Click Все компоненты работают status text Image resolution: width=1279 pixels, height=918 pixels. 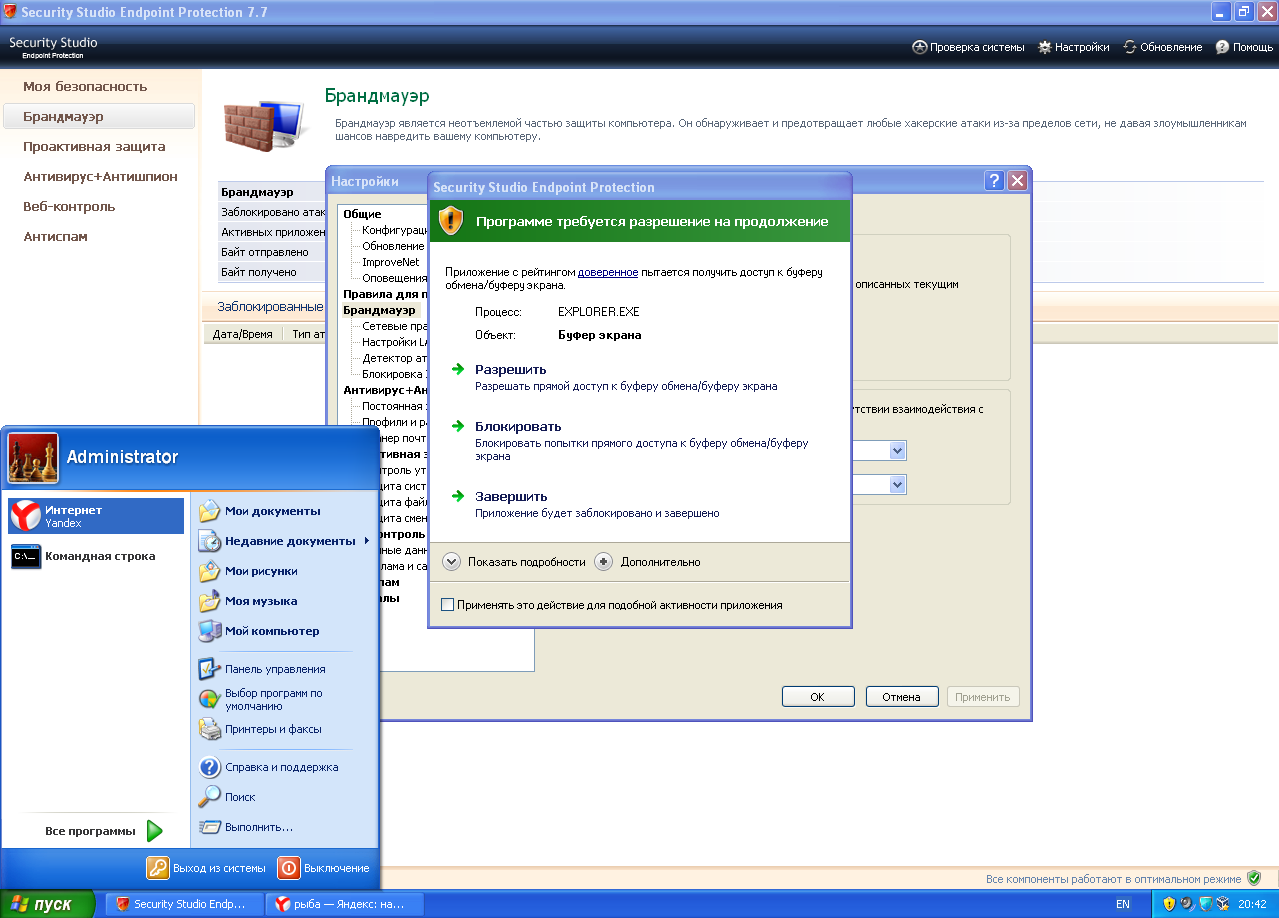click(1113, 879)
